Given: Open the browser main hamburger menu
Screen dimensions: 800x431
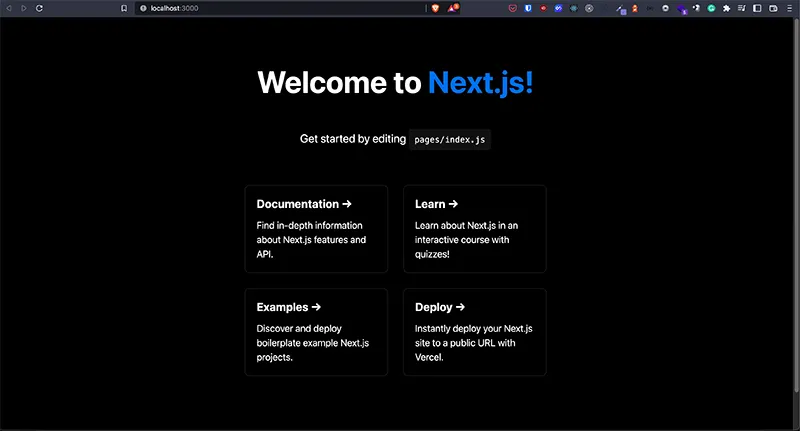Looking at the screenshot, I should click(789, 8).
